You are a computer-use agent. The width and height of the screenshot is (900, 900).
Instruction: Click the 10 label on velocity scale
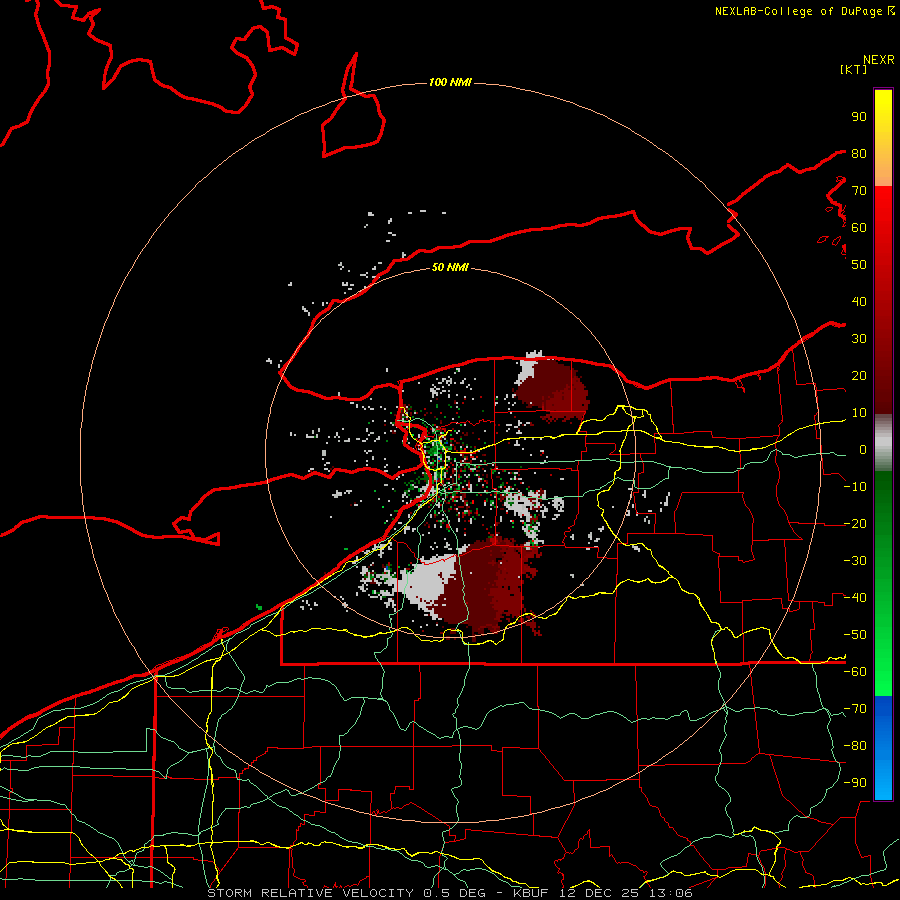(x=859, y=413)
